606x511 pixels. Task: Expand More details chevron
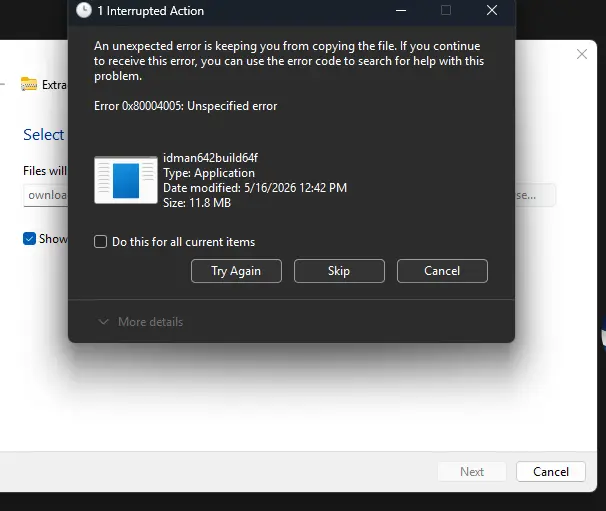tap(103, 322)
